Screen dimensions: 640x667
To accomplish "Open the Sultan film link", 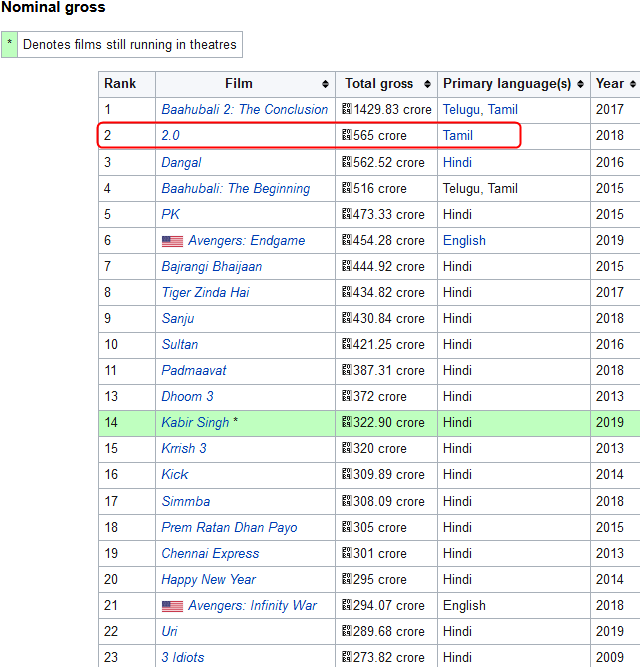I will (179, 345).
